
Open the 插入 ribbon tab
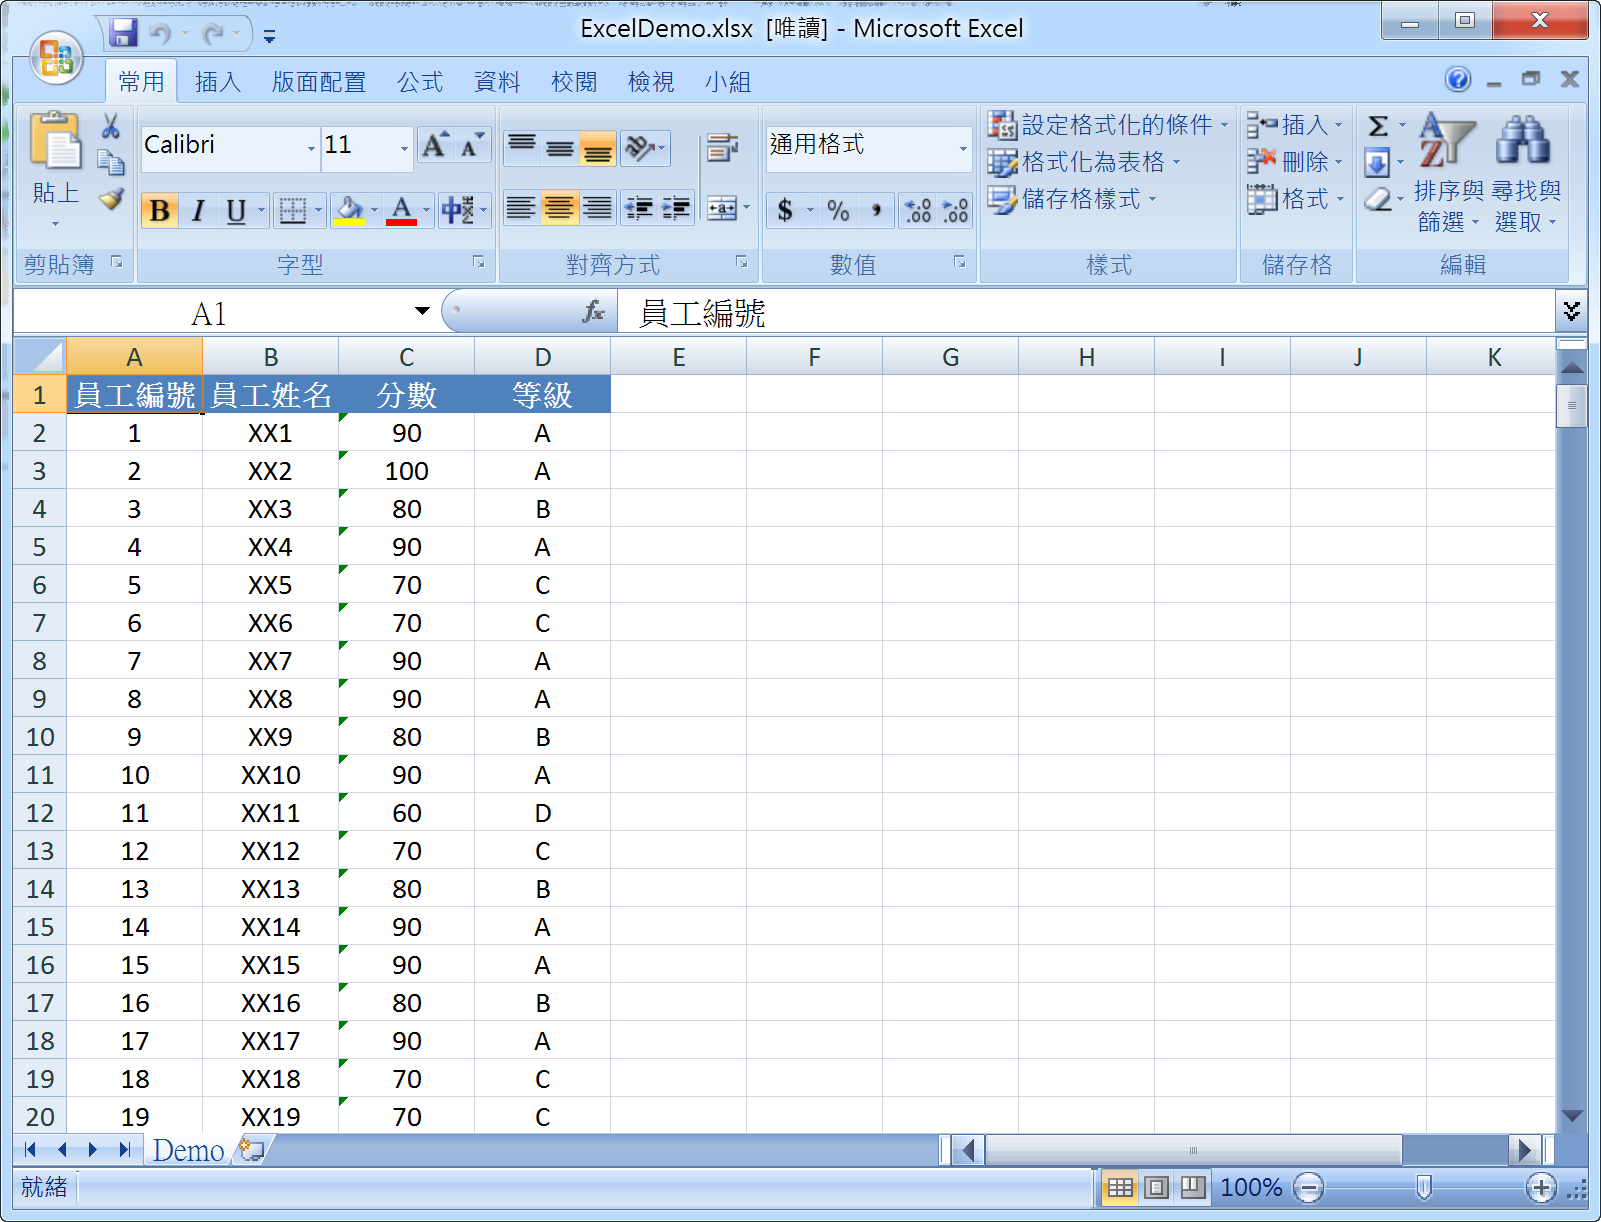pyautogui.click(x=218, y=82)
